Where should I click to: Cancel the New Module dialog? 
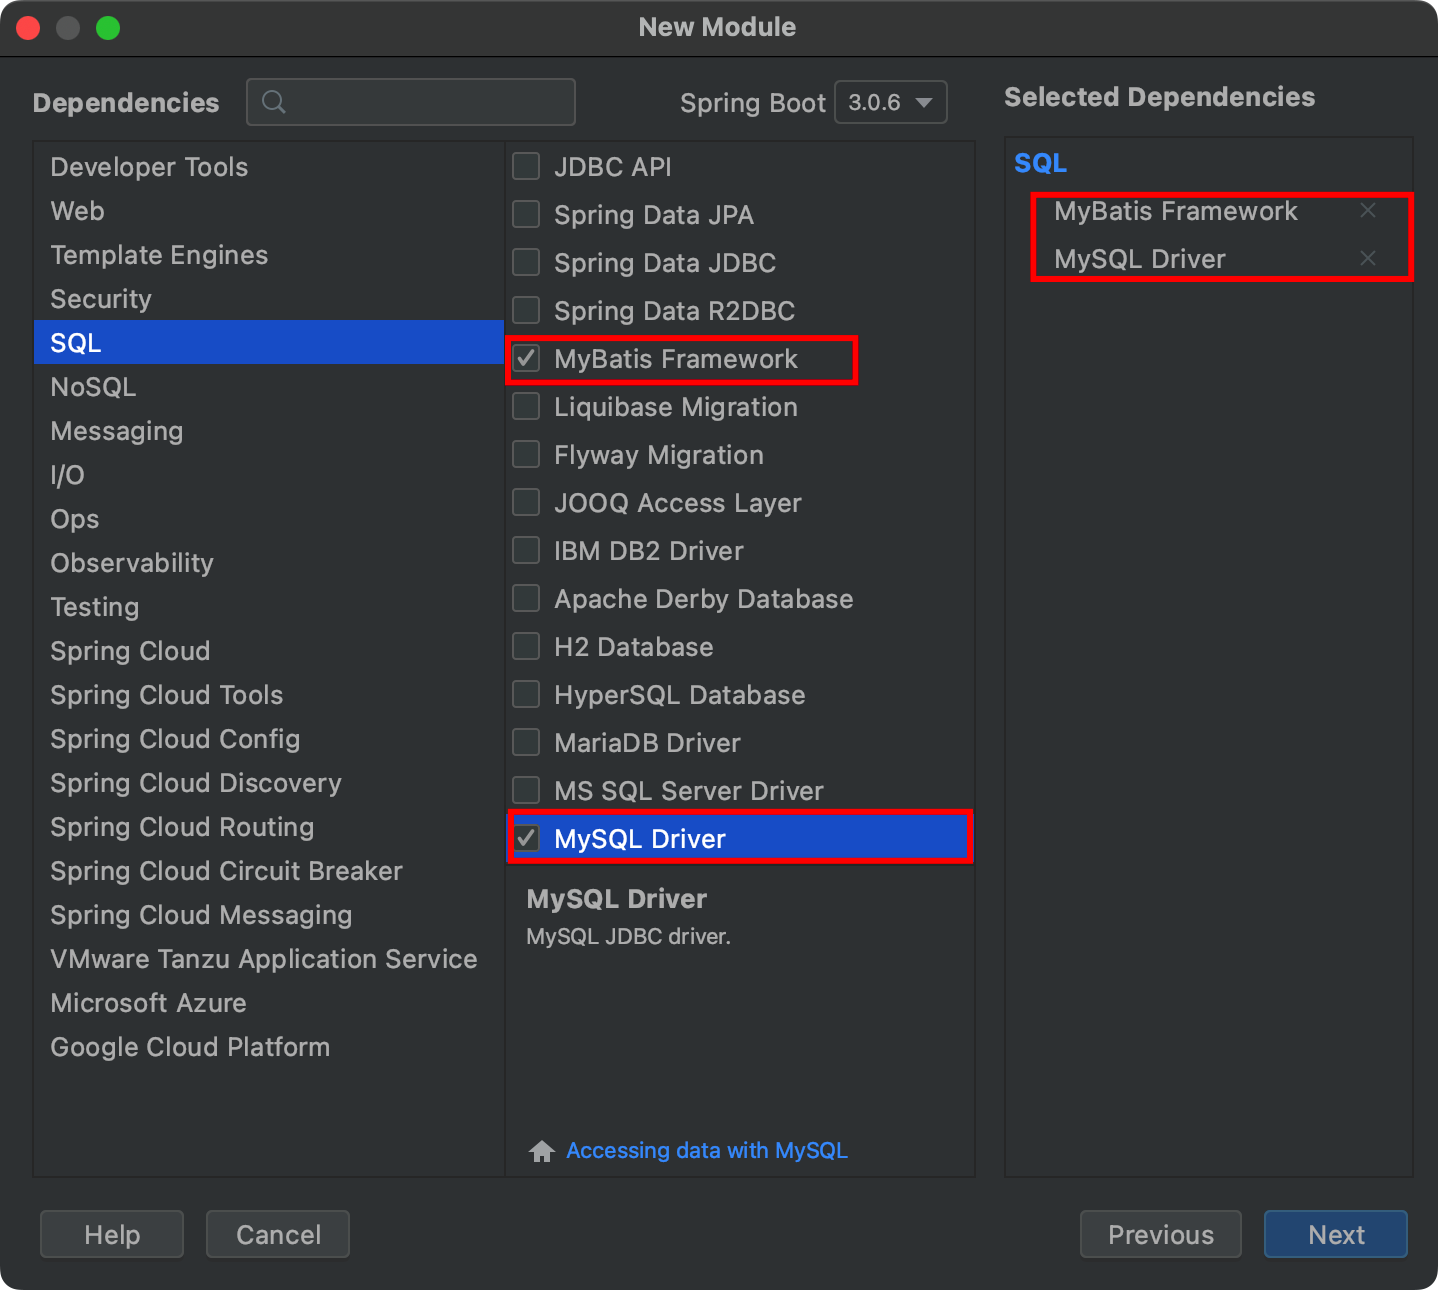[x=278, y=1234]
